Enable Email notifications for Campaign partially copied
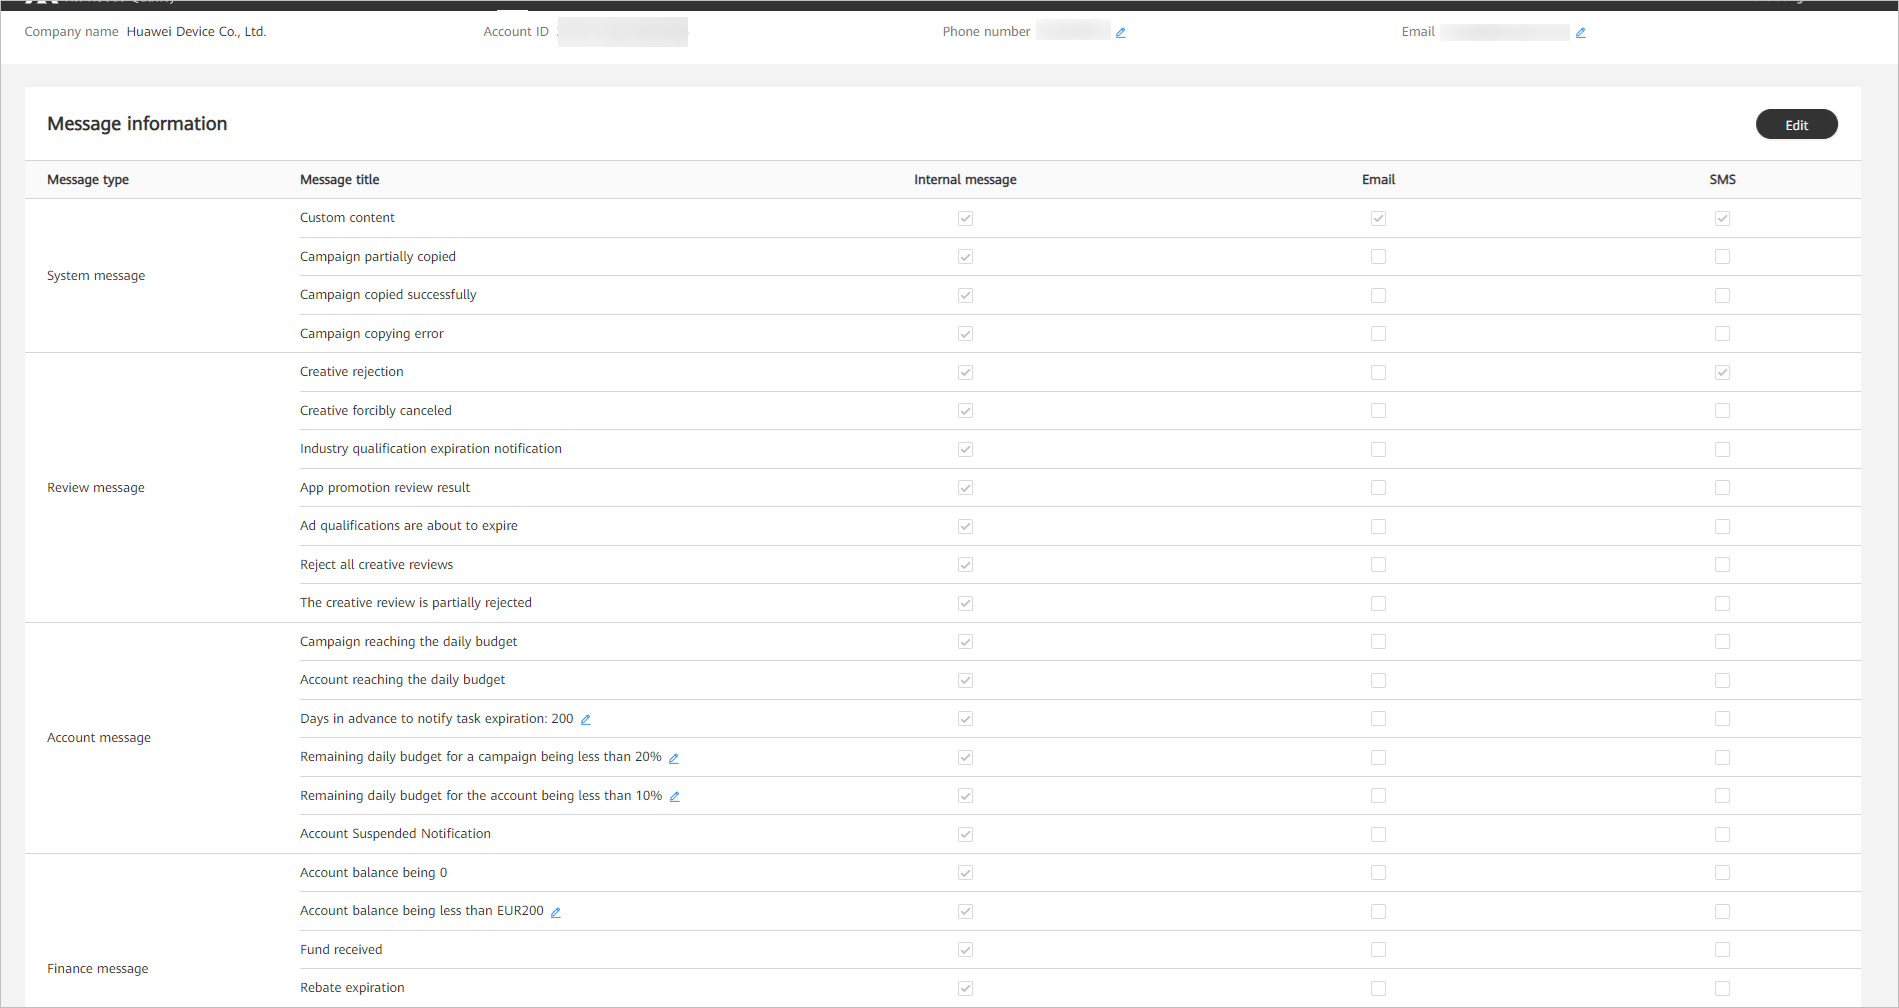The height and width of the screenshot is (1008, 1899). pos(1378,256)
